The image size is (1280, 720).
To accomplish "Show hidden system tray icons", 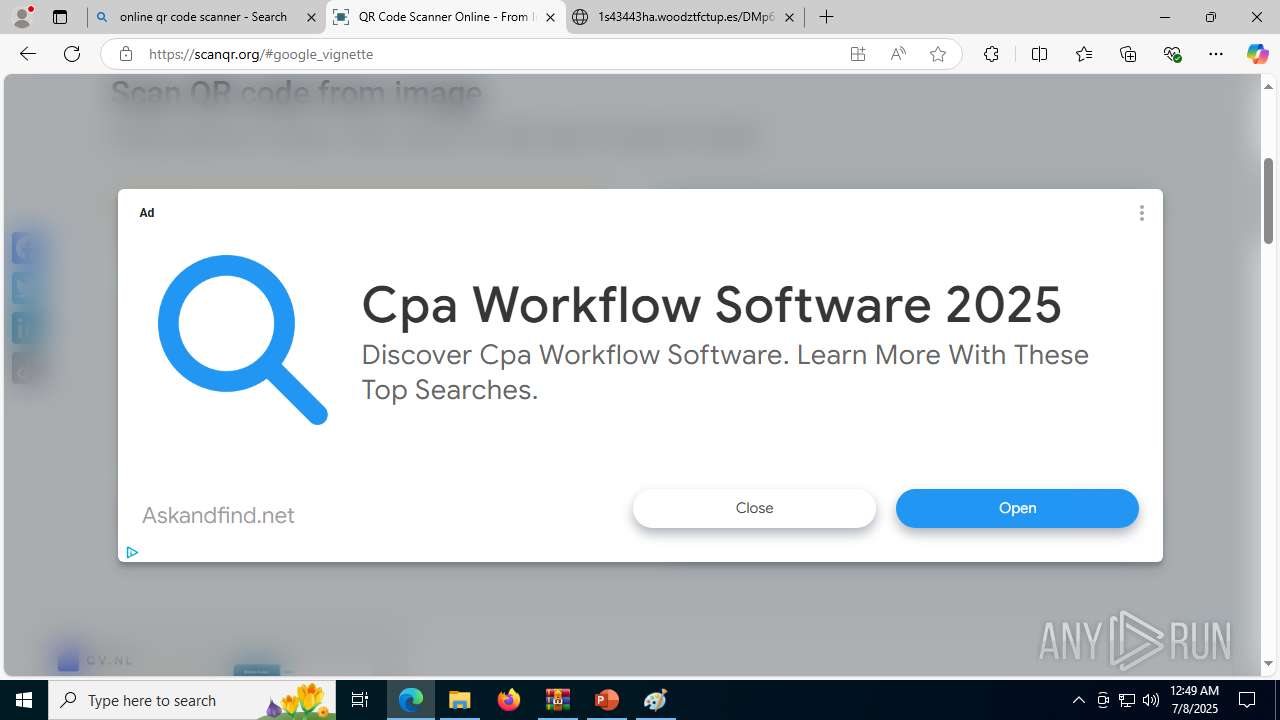I will [1078, 700].
